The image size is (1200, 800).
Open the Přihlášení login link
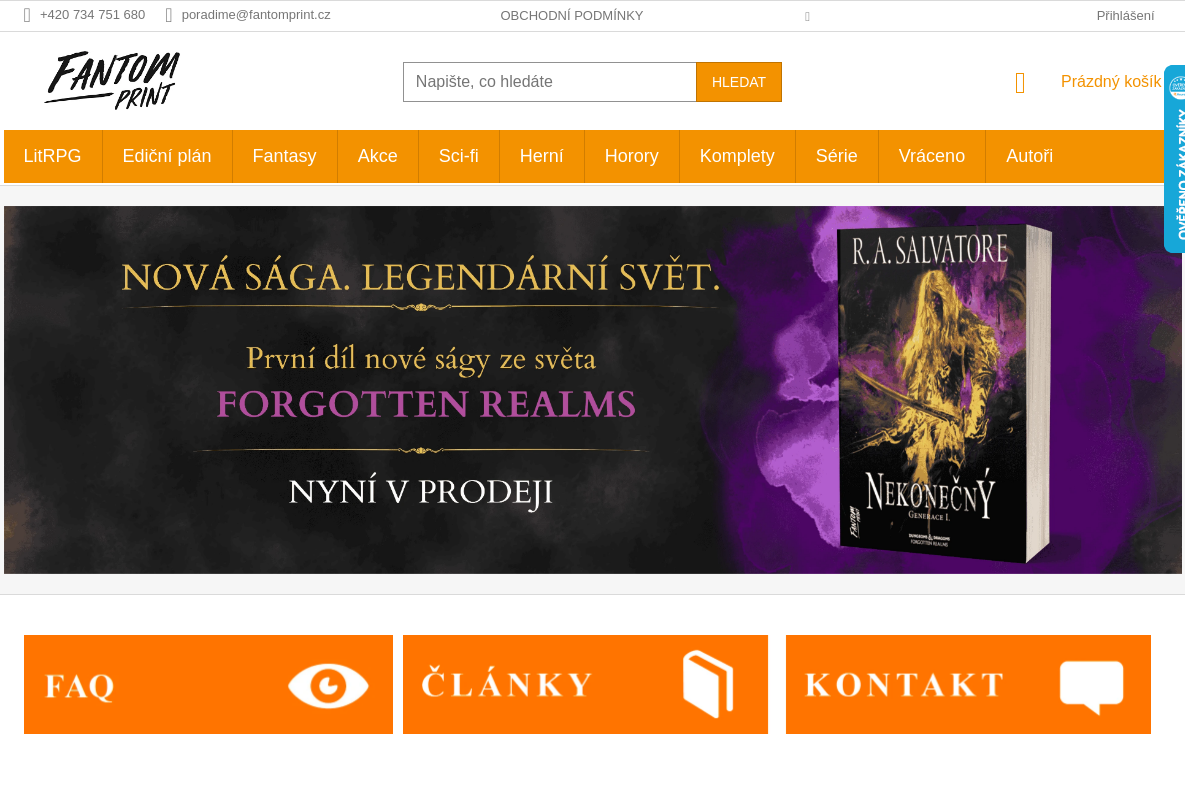click(1125, 15)
